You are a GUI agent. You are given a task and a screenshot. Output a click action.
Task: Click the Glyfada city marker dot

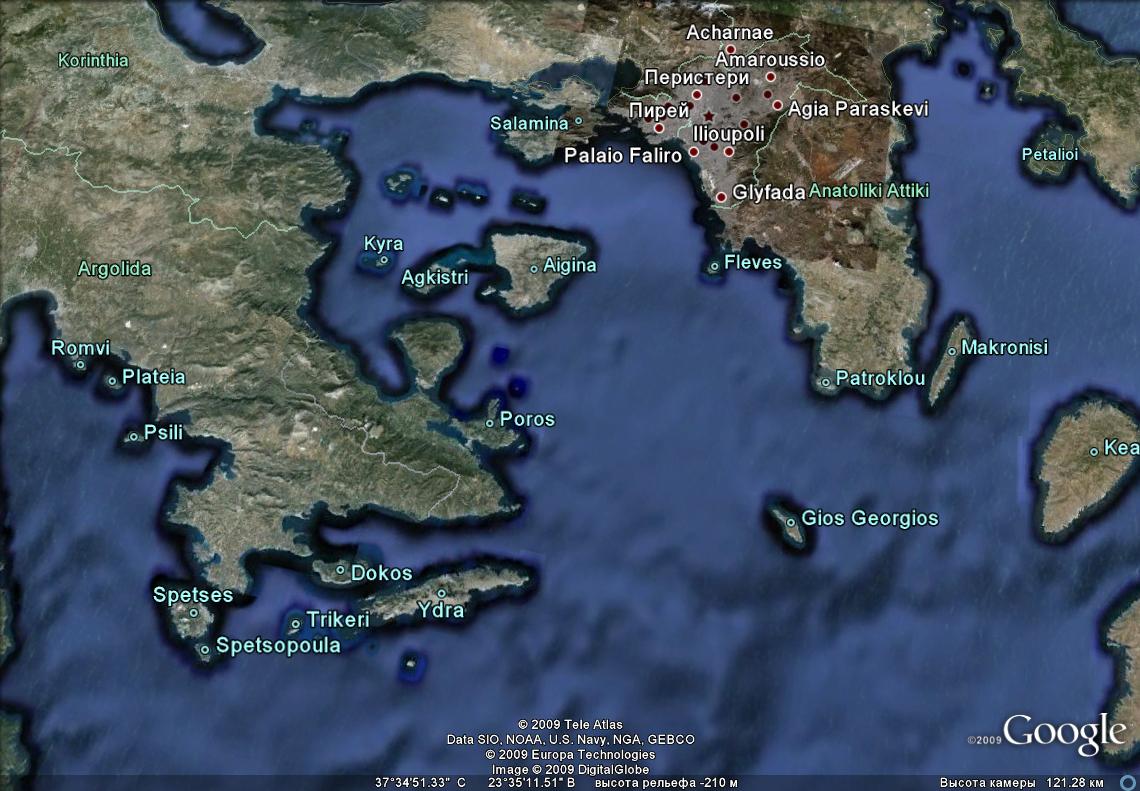[x=721, y=197]
